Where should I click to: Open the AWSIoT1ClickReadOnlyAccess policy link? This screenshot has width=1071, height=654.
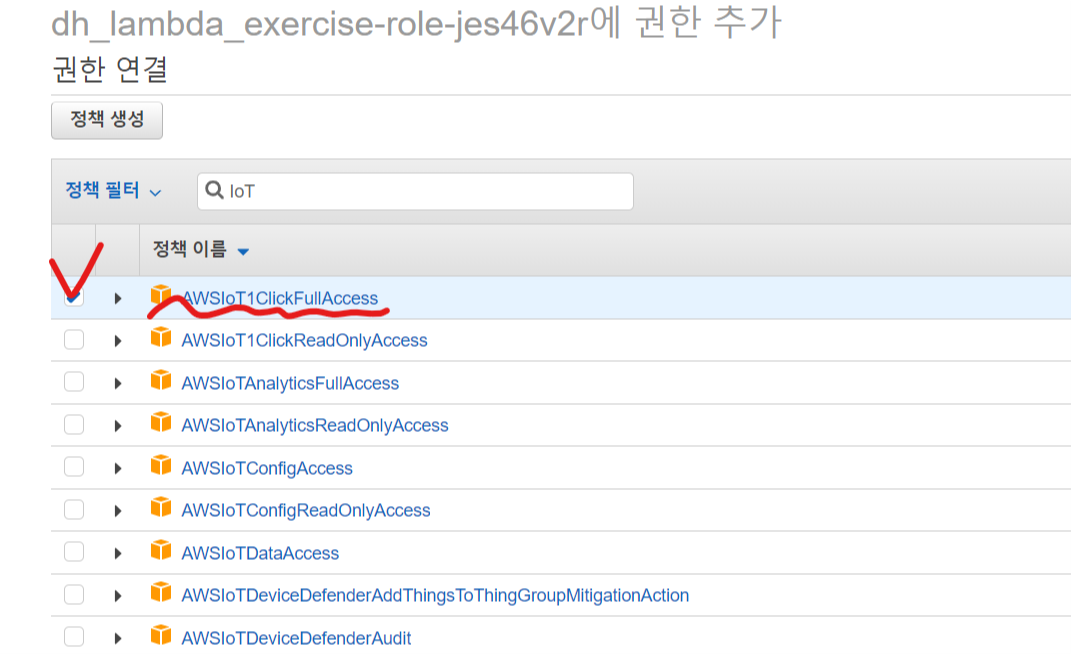pos(304,340)
